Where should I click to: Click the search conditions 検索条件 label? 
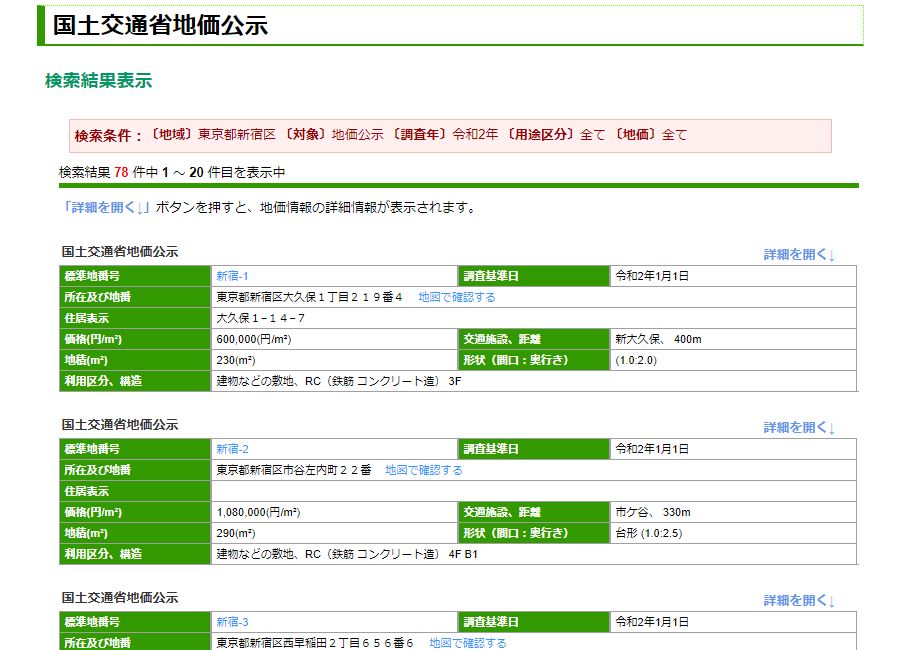coord(108,135)
